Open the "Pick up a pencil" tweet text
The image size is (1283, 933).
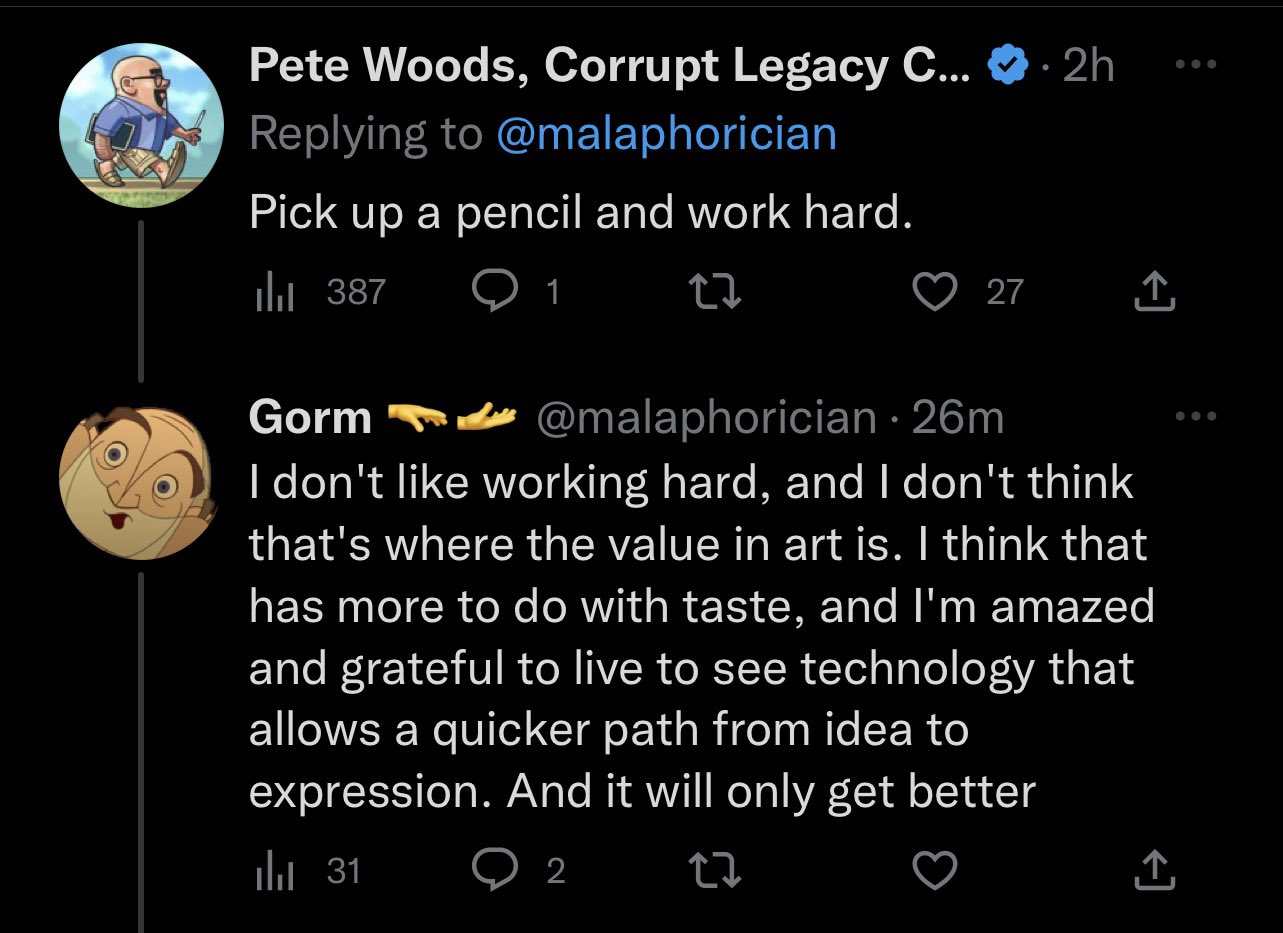tap(580, 212)
